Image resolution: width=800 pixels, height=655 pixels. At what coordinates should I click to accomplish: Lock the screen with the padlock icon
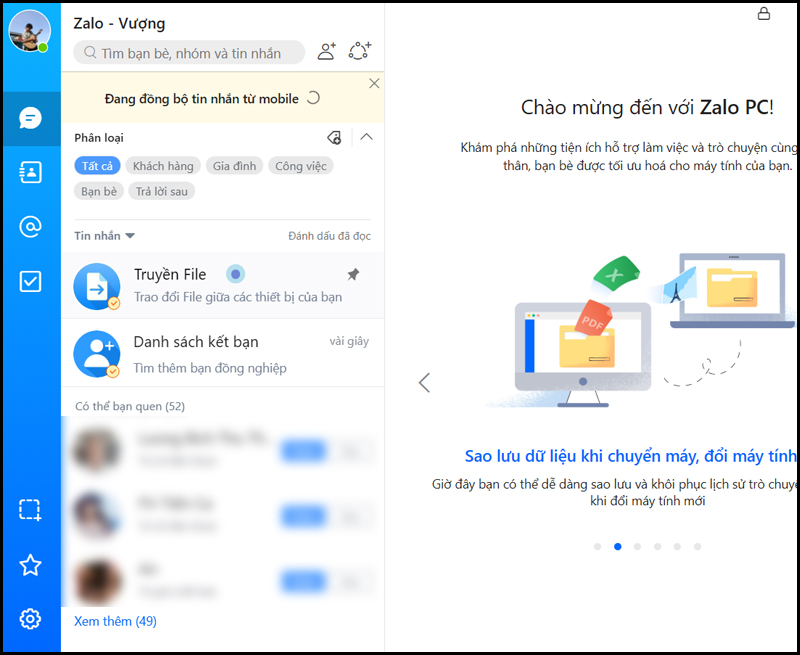click(x=764, y=13)
